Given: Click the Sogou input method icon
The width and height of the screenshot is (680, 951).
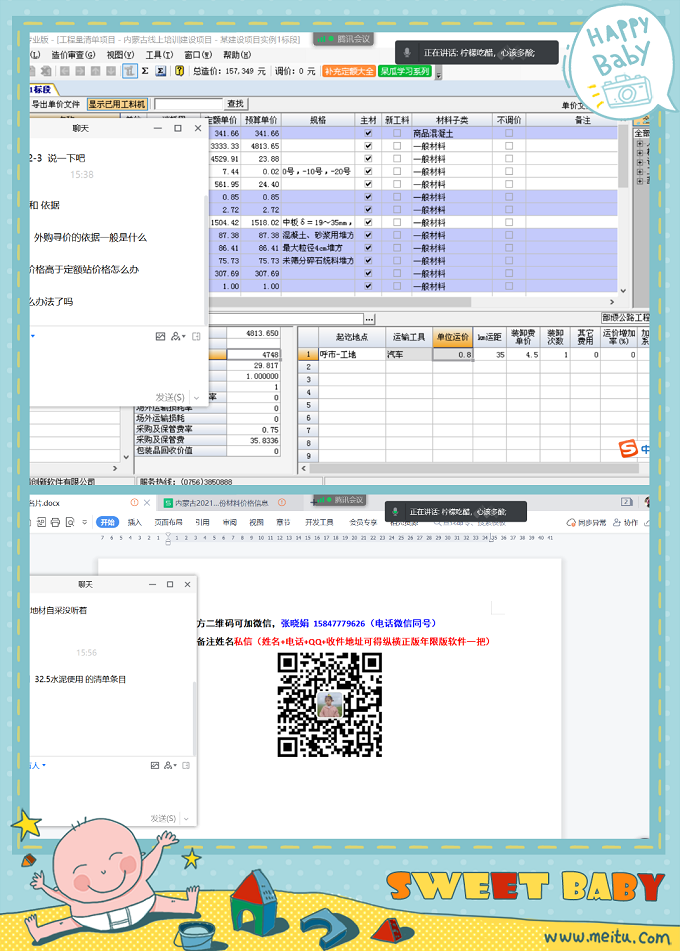Looking at the screenshot, I should (x=628, y=449).
